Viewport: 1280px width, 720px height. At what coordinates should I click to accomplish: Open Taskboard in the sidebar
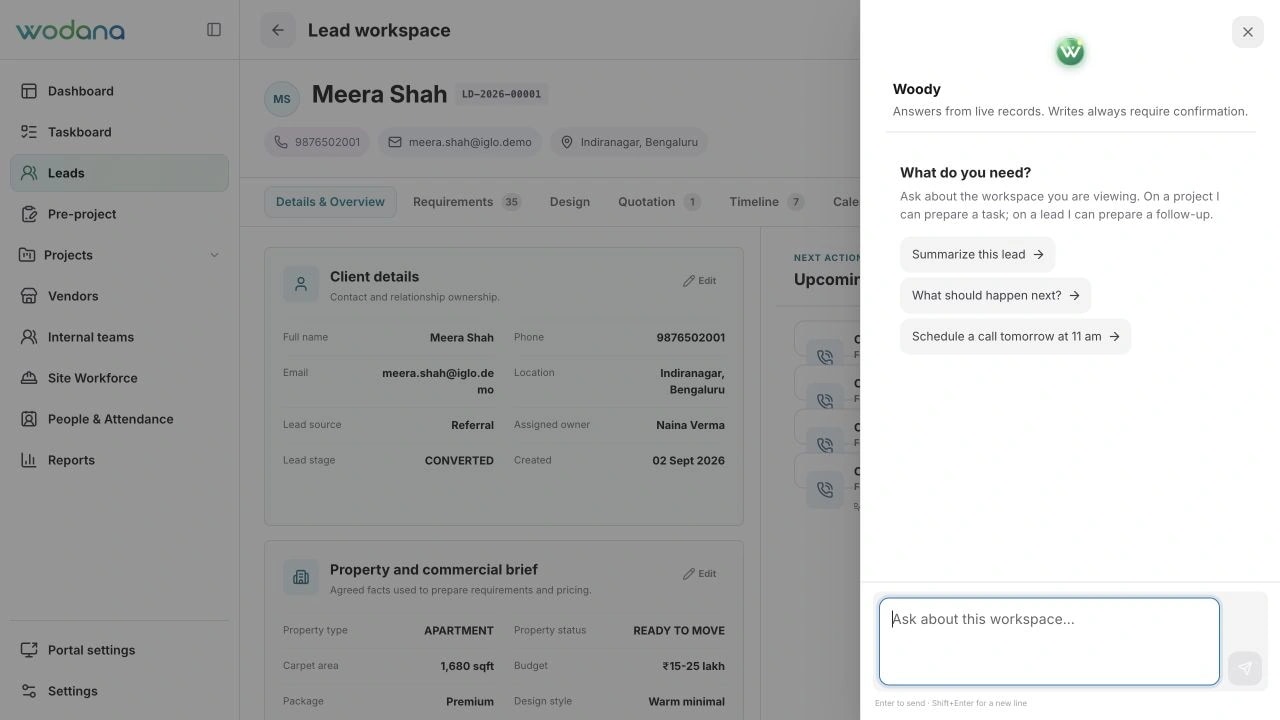[119, 132]
